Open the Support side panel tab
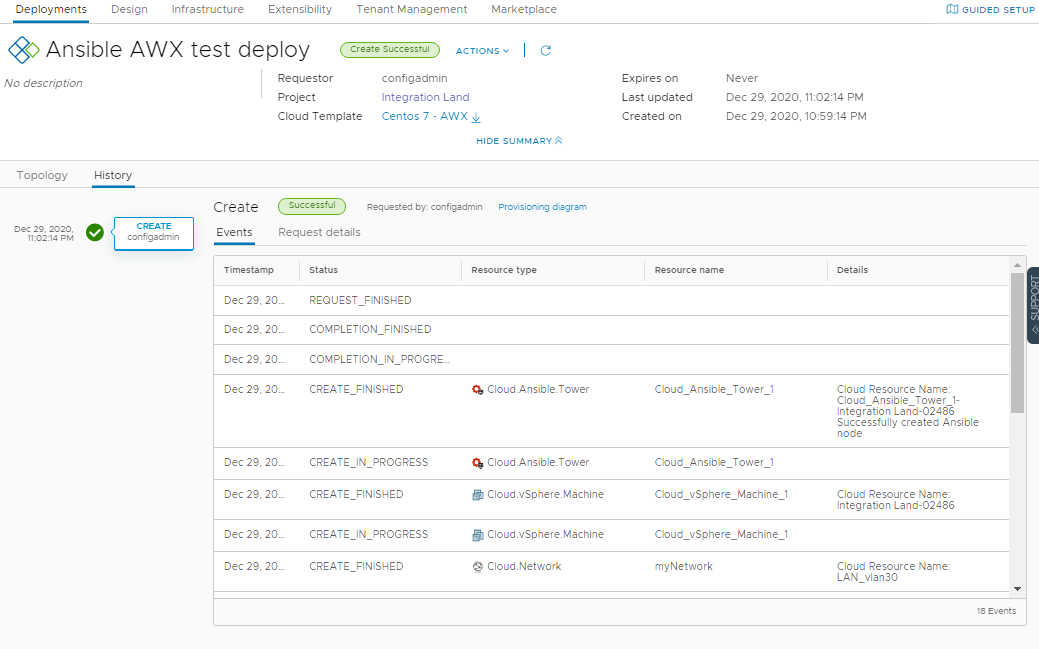The image size is (1039, 649). point(1033,305)
